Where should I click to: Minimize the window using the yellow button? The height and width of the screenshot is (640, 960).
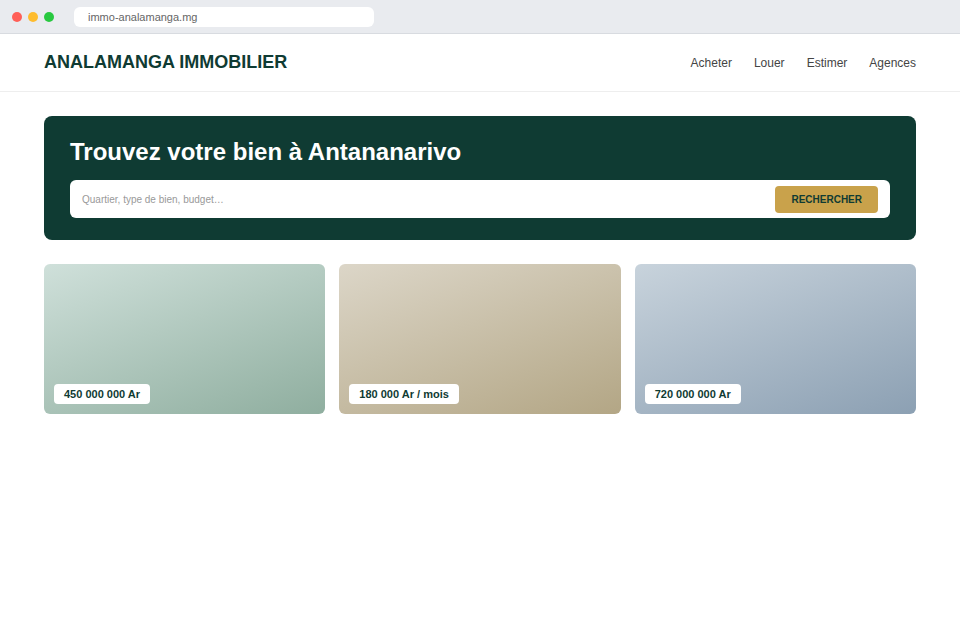(x=33, y=17)
